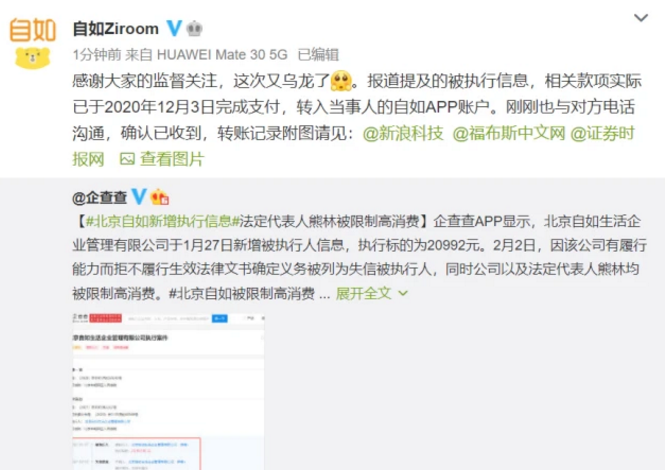Click the 1分钟前 timestamp
The width and height of the screenshot is (666, 470).
tap(97, 55)
